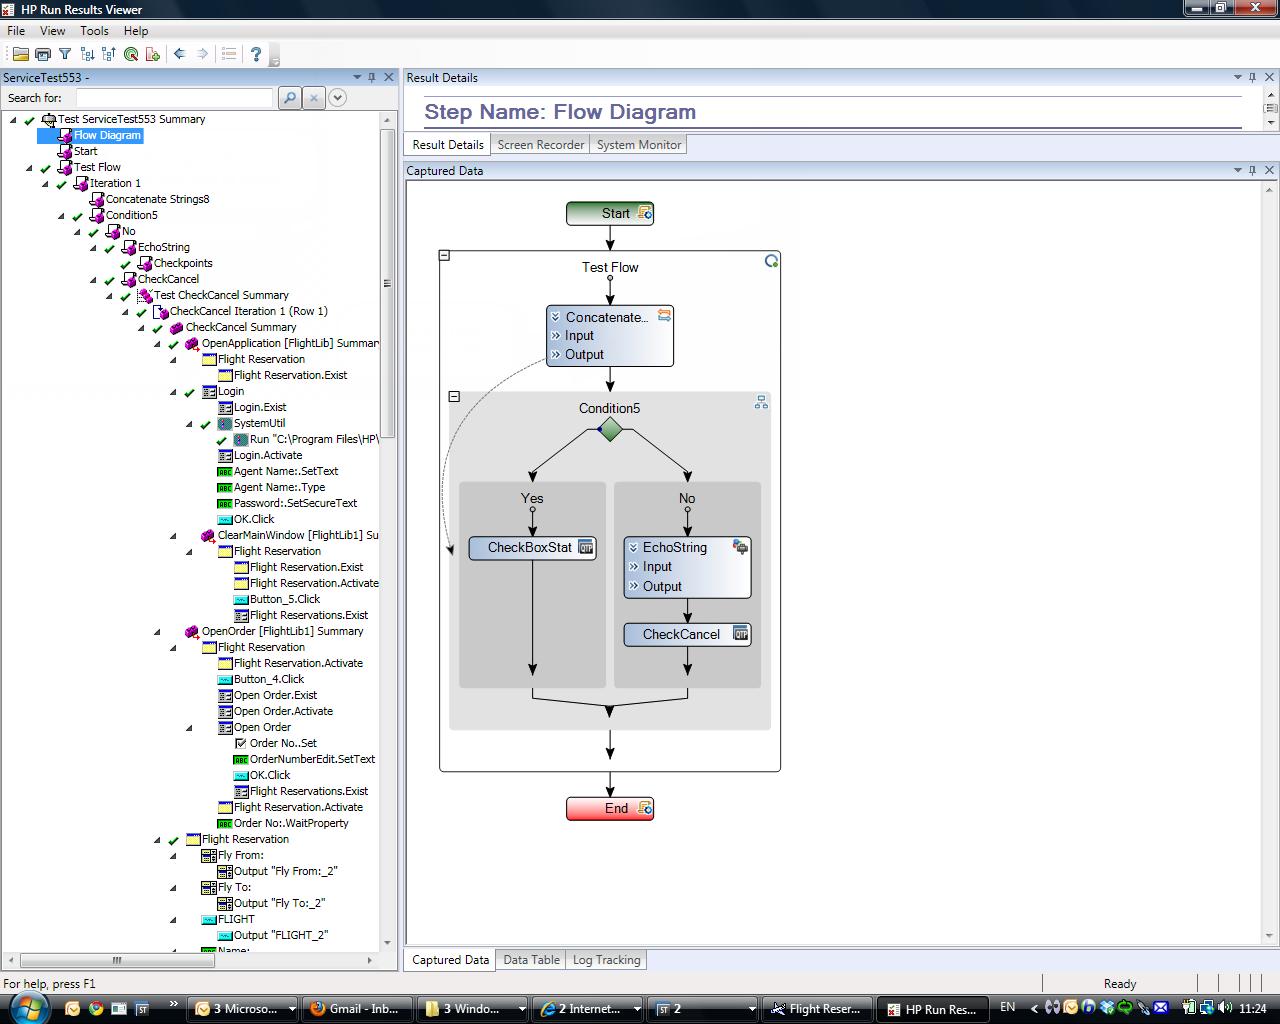Select the Password:.SetSecureText tree step
This screenshot has width=1280, height=1024.
(295, 503)
